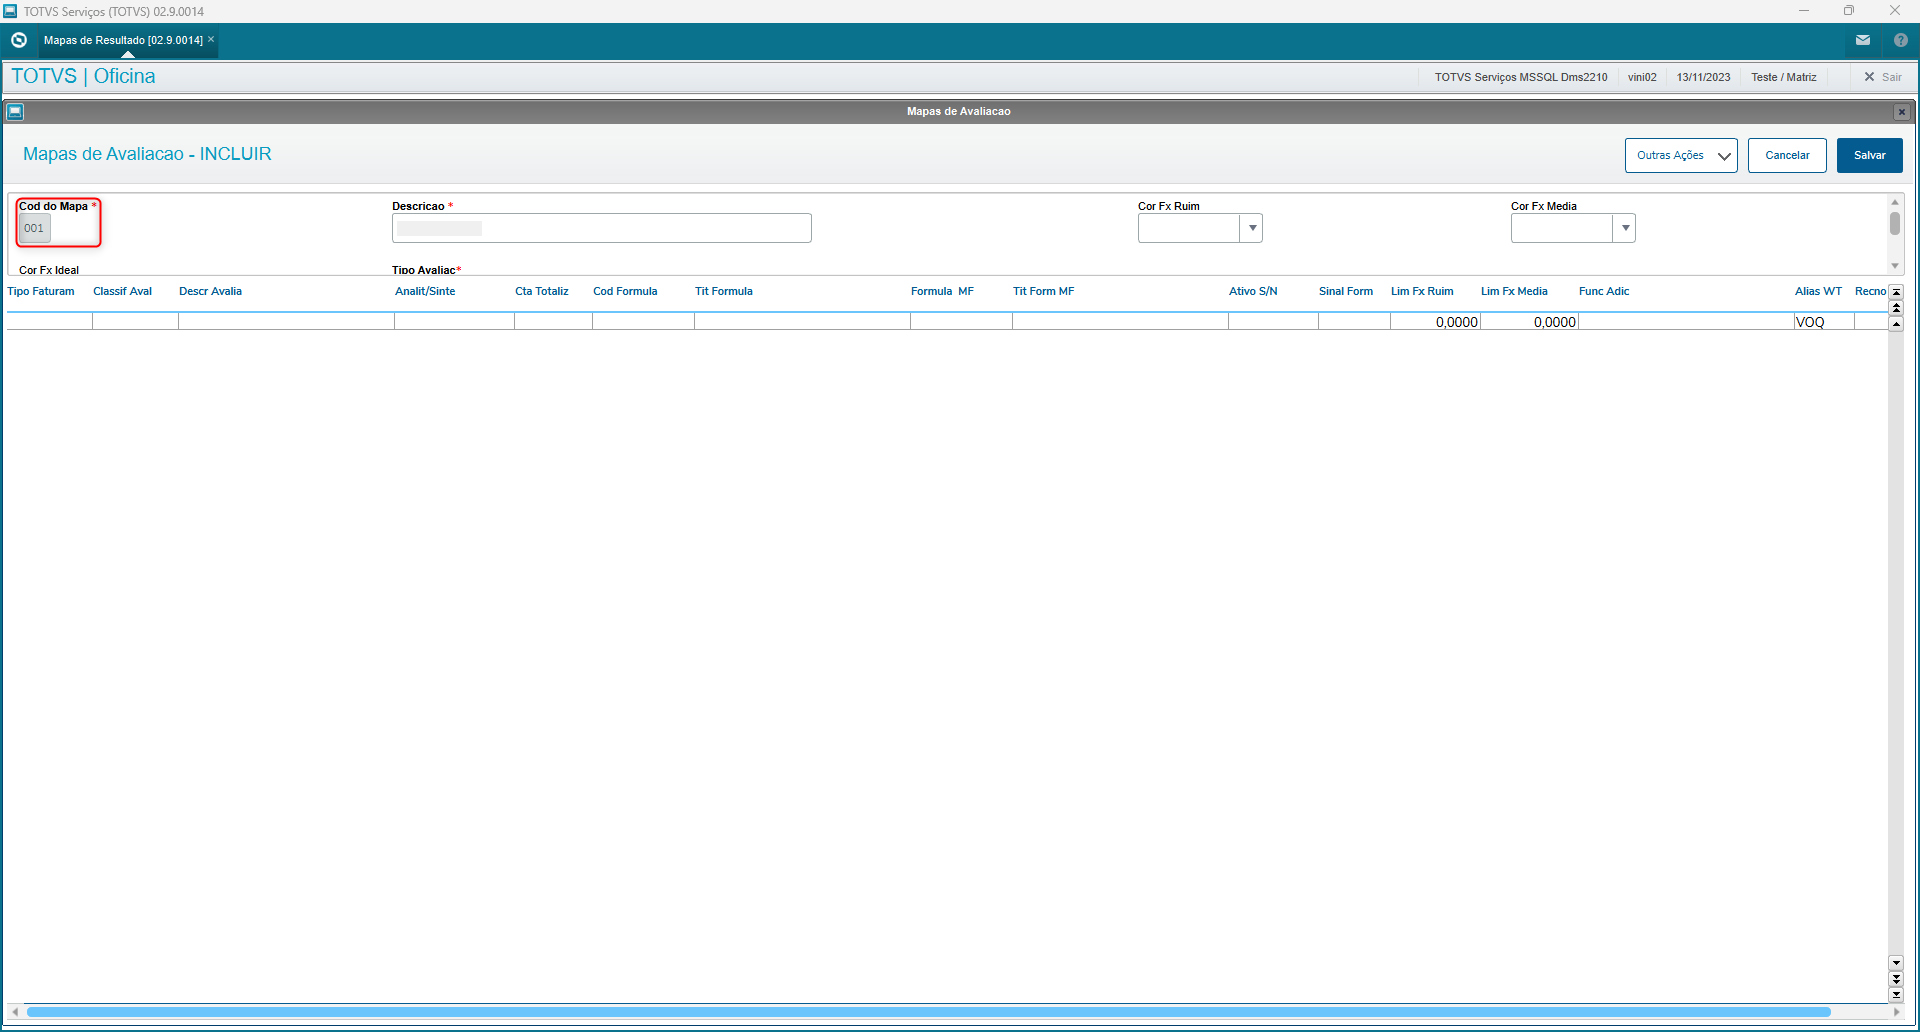The height and width of the screenshot is (1032, 1920).
Task: Expand the Outras Ações dropdown
Action: (1681, 155)
